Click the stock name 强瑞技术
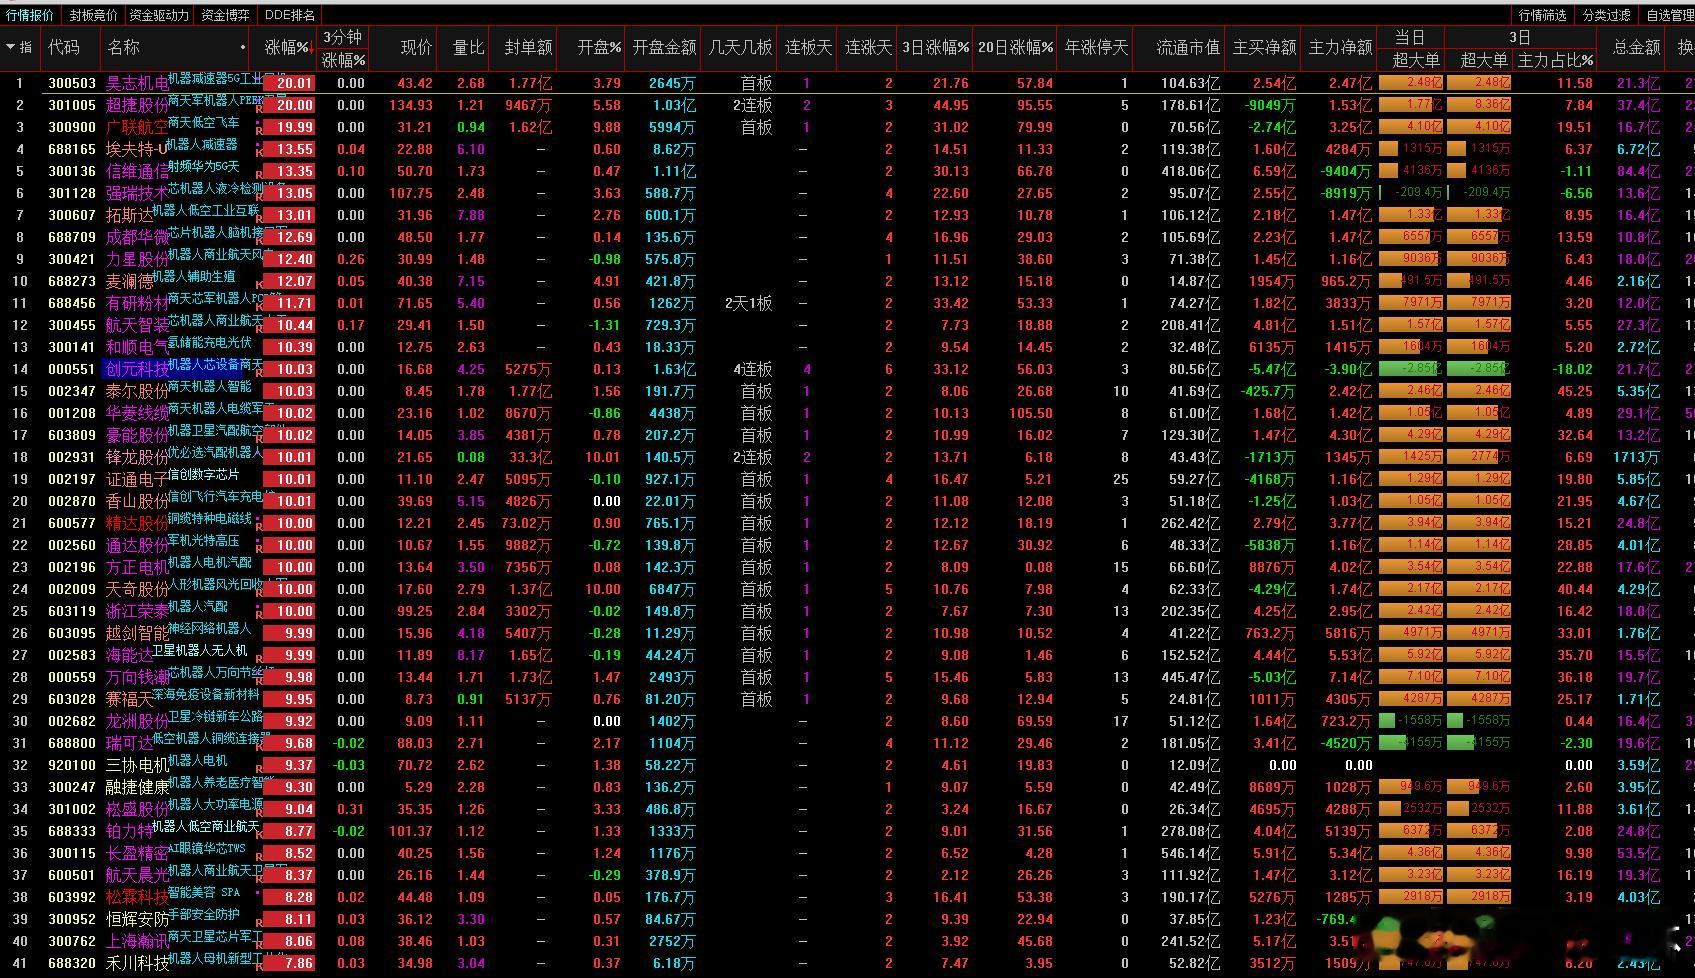The image size is (1695, 978). coord(137,193)
